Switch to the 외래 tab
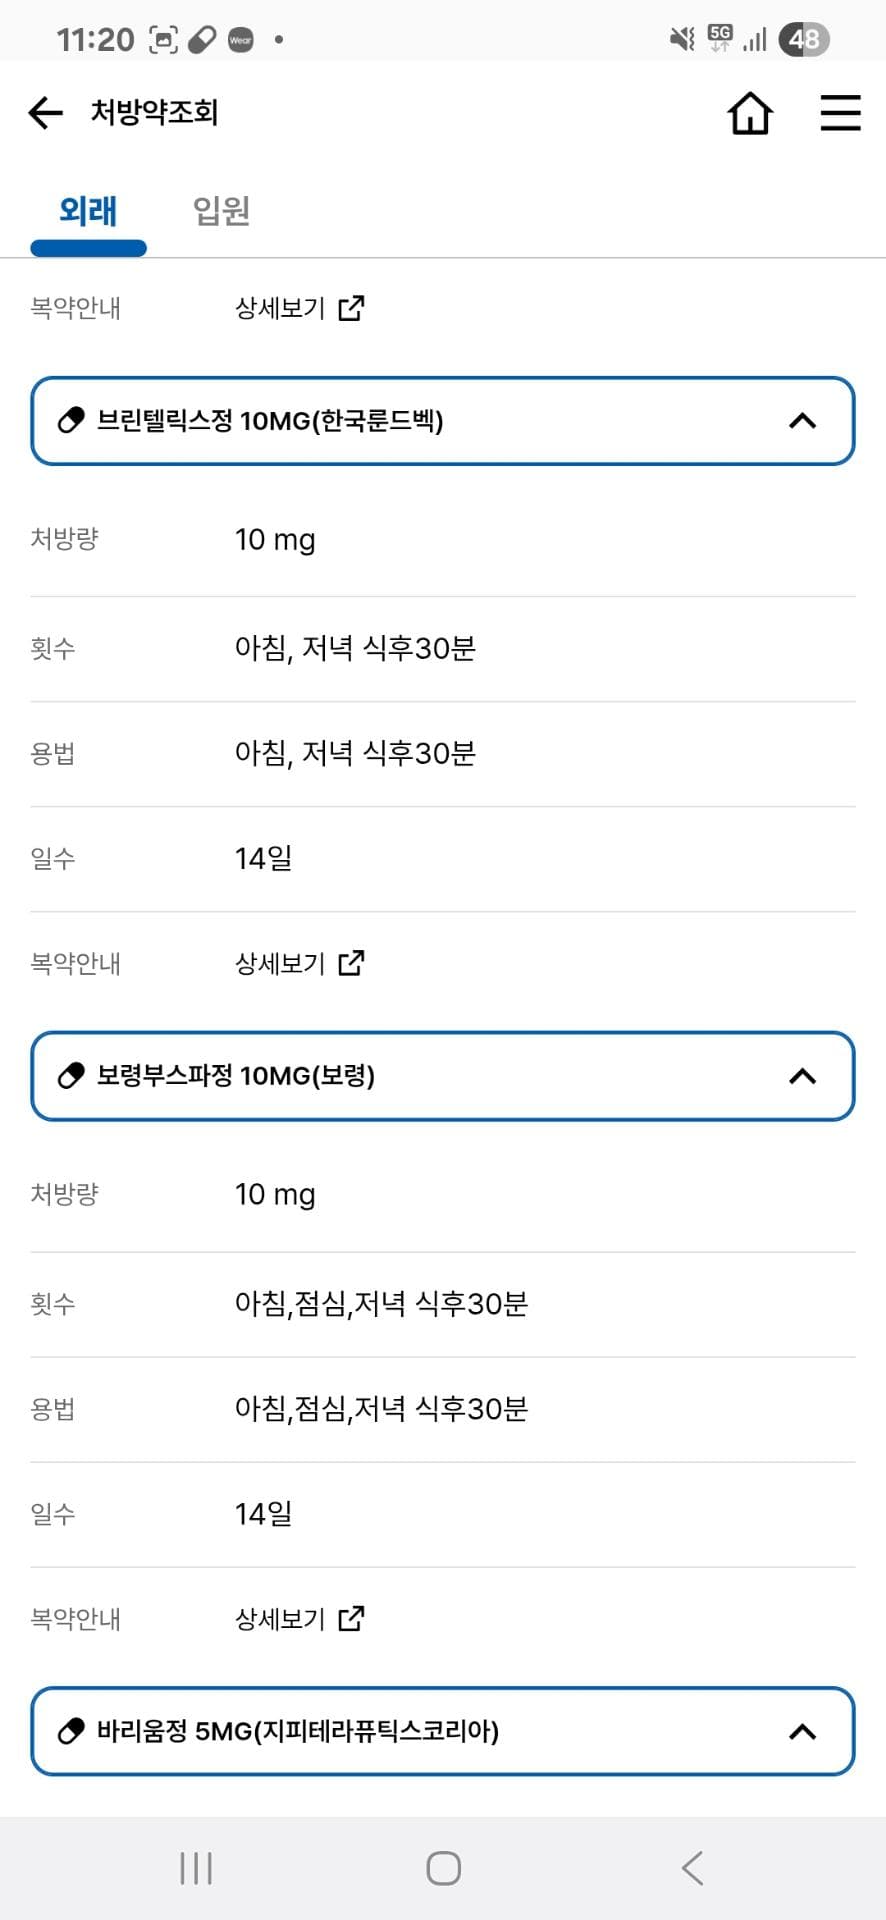886x1920 pixels. pyautogui.click(x=88, y=211)
